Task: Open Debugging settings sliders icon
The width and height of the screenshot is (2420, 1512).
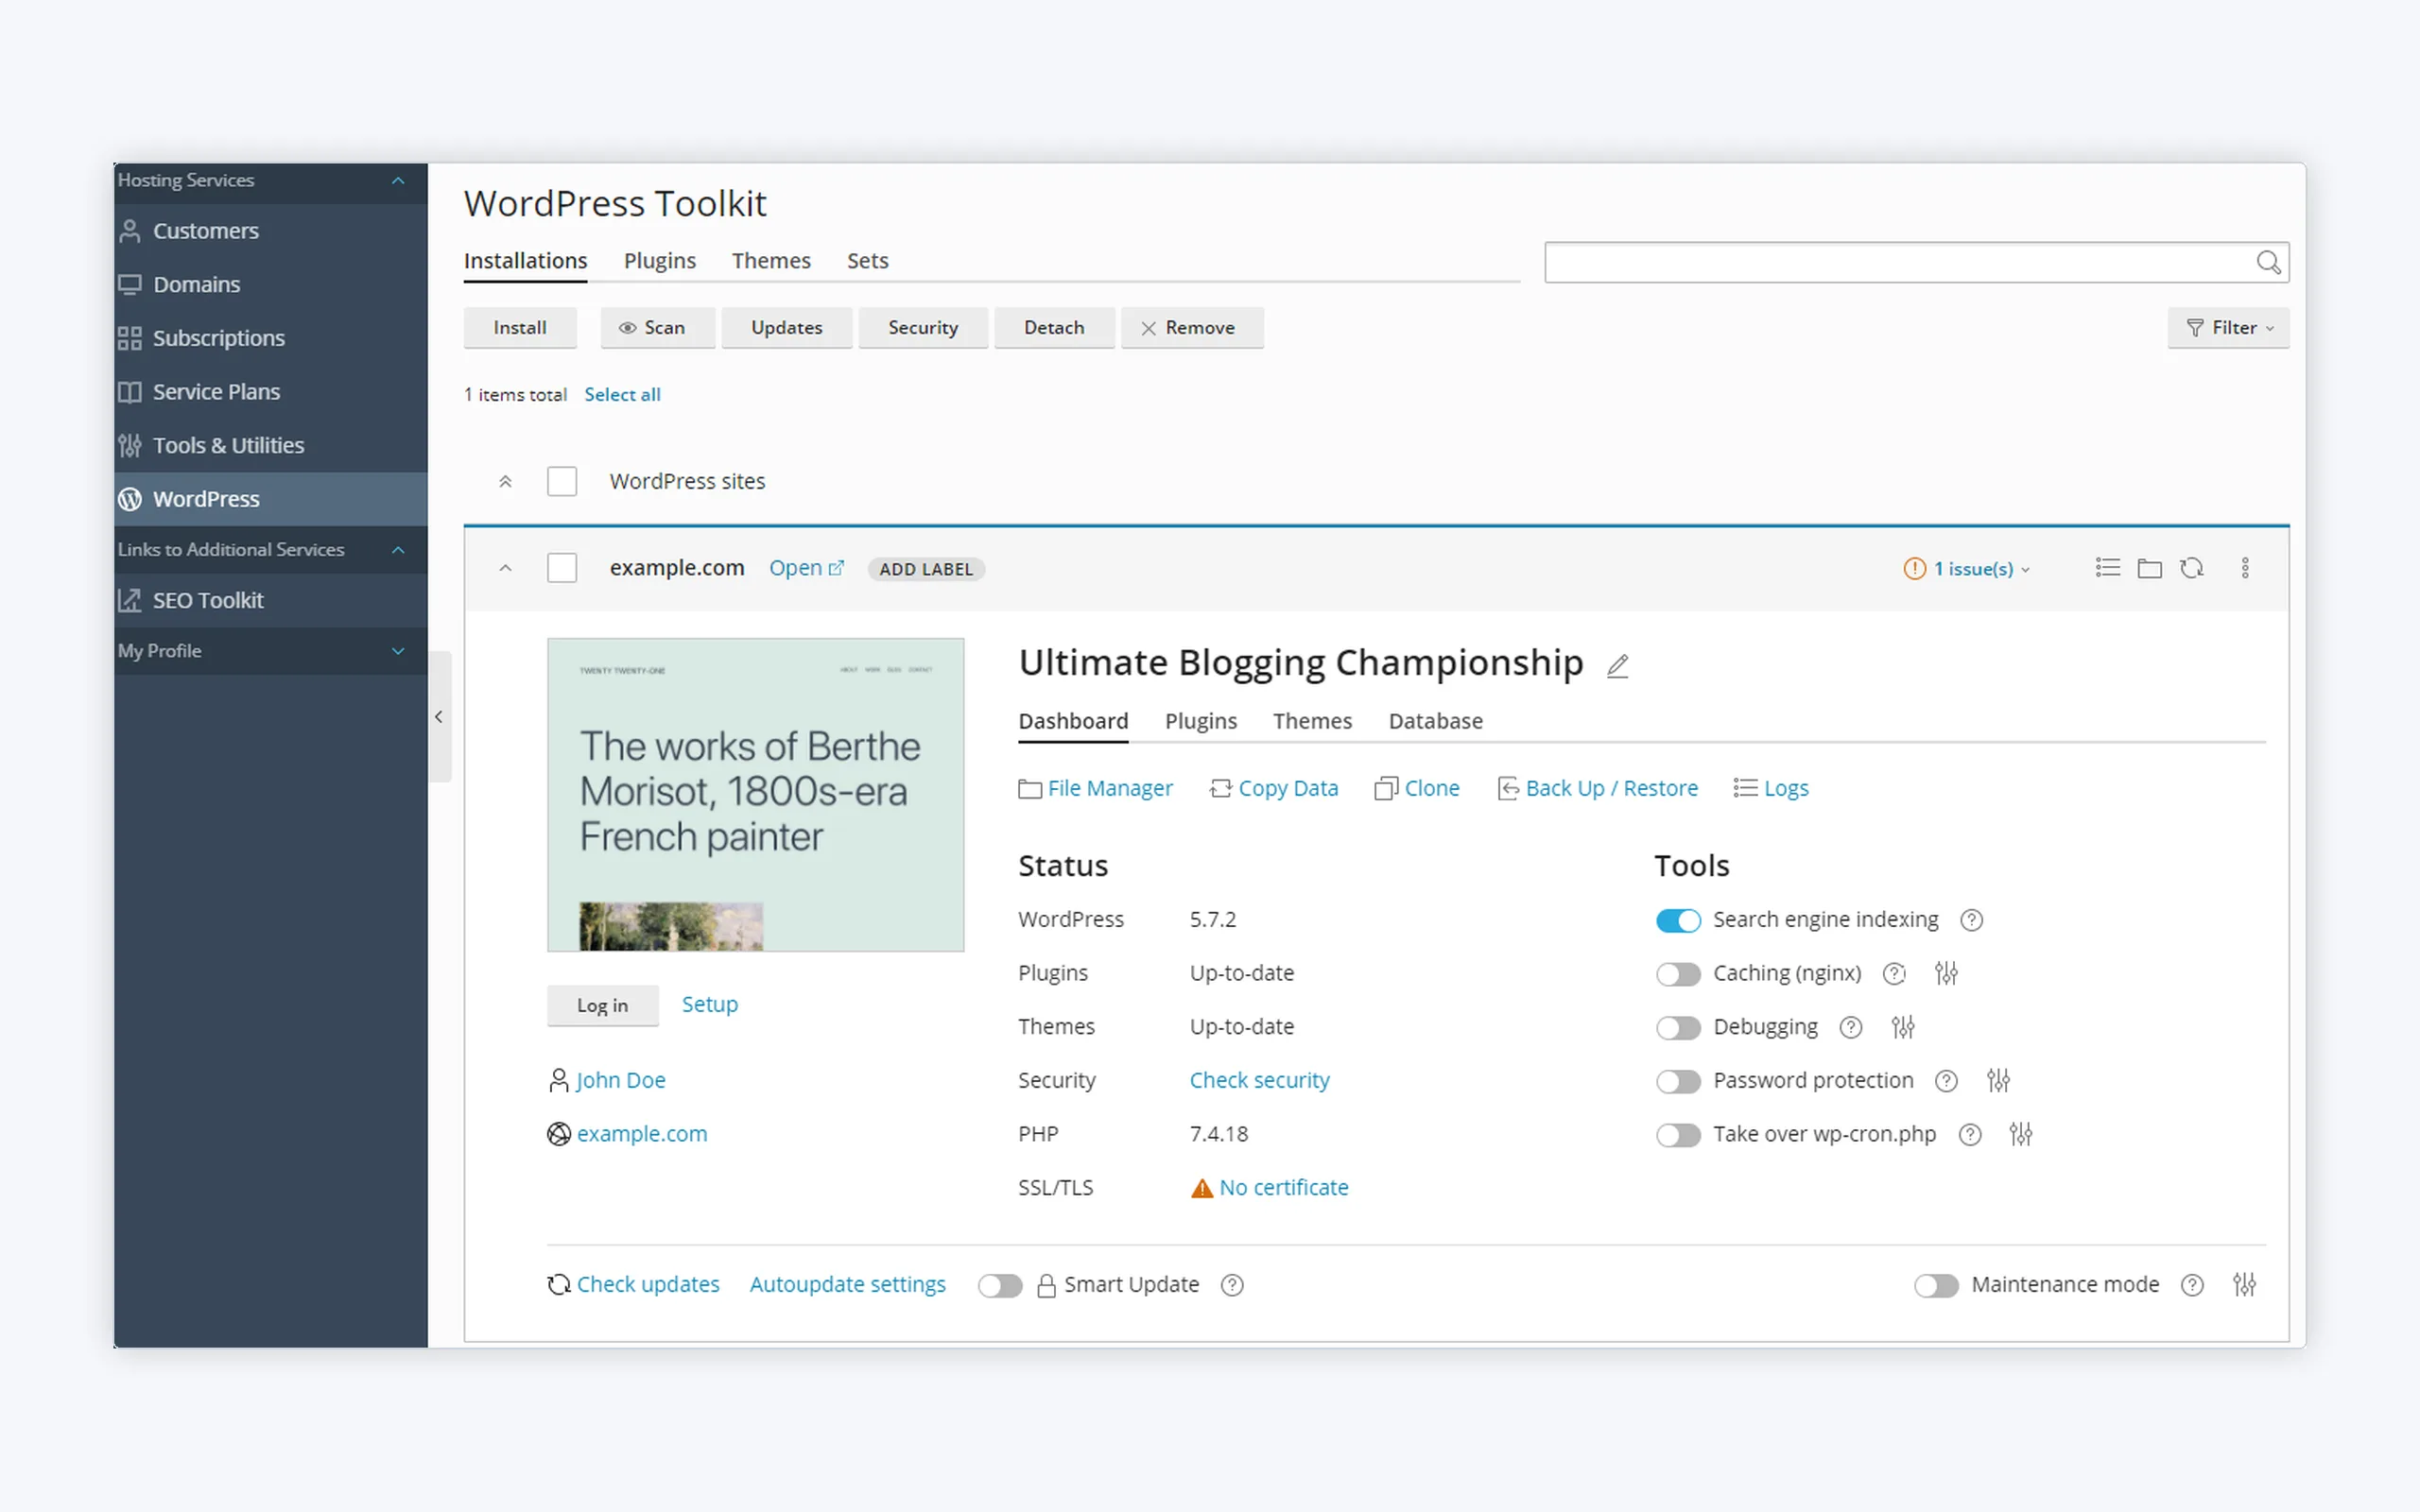Action: click(1903, 1027)
